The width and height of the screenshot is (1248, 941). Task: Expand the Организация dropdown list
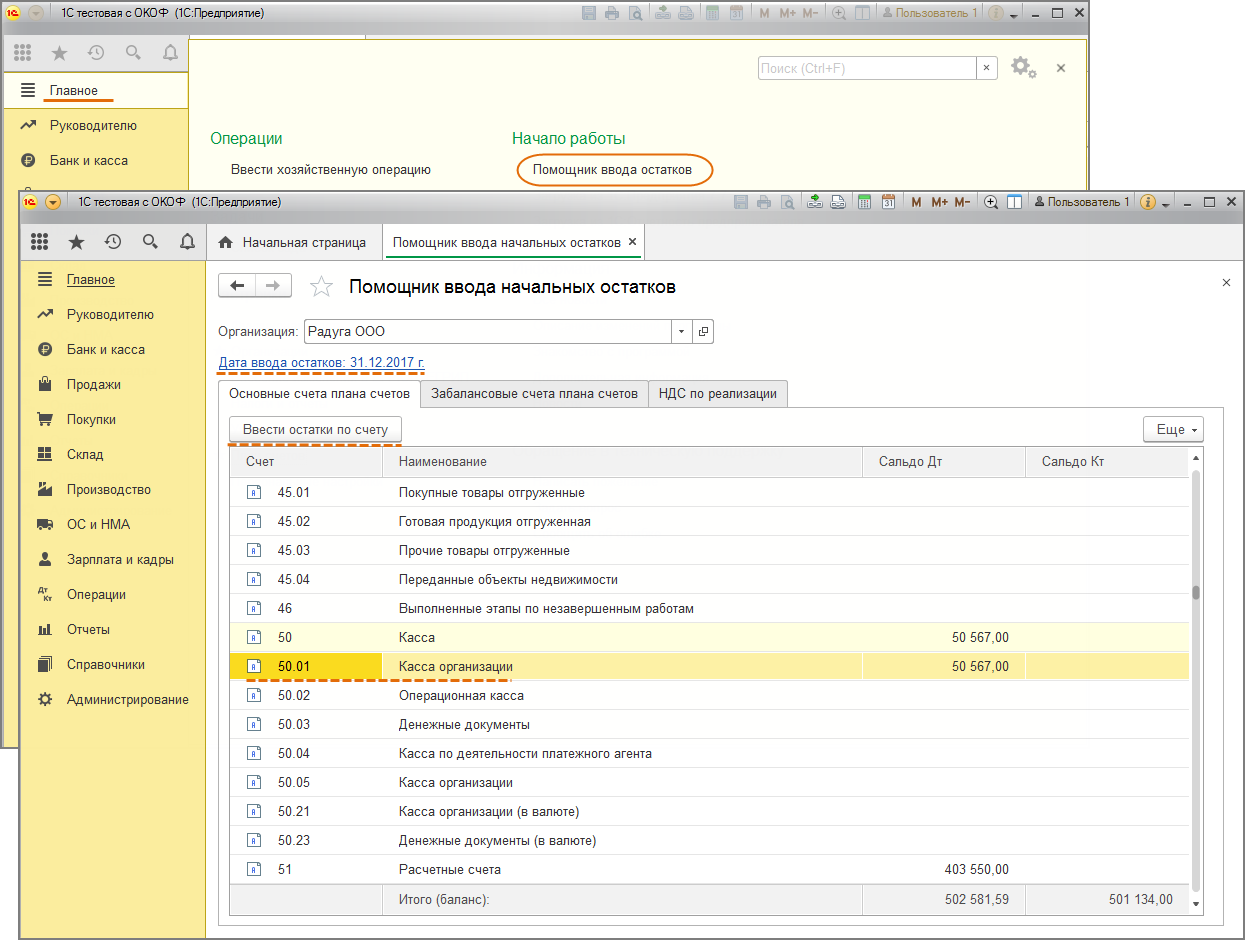(x=681, y=332)
